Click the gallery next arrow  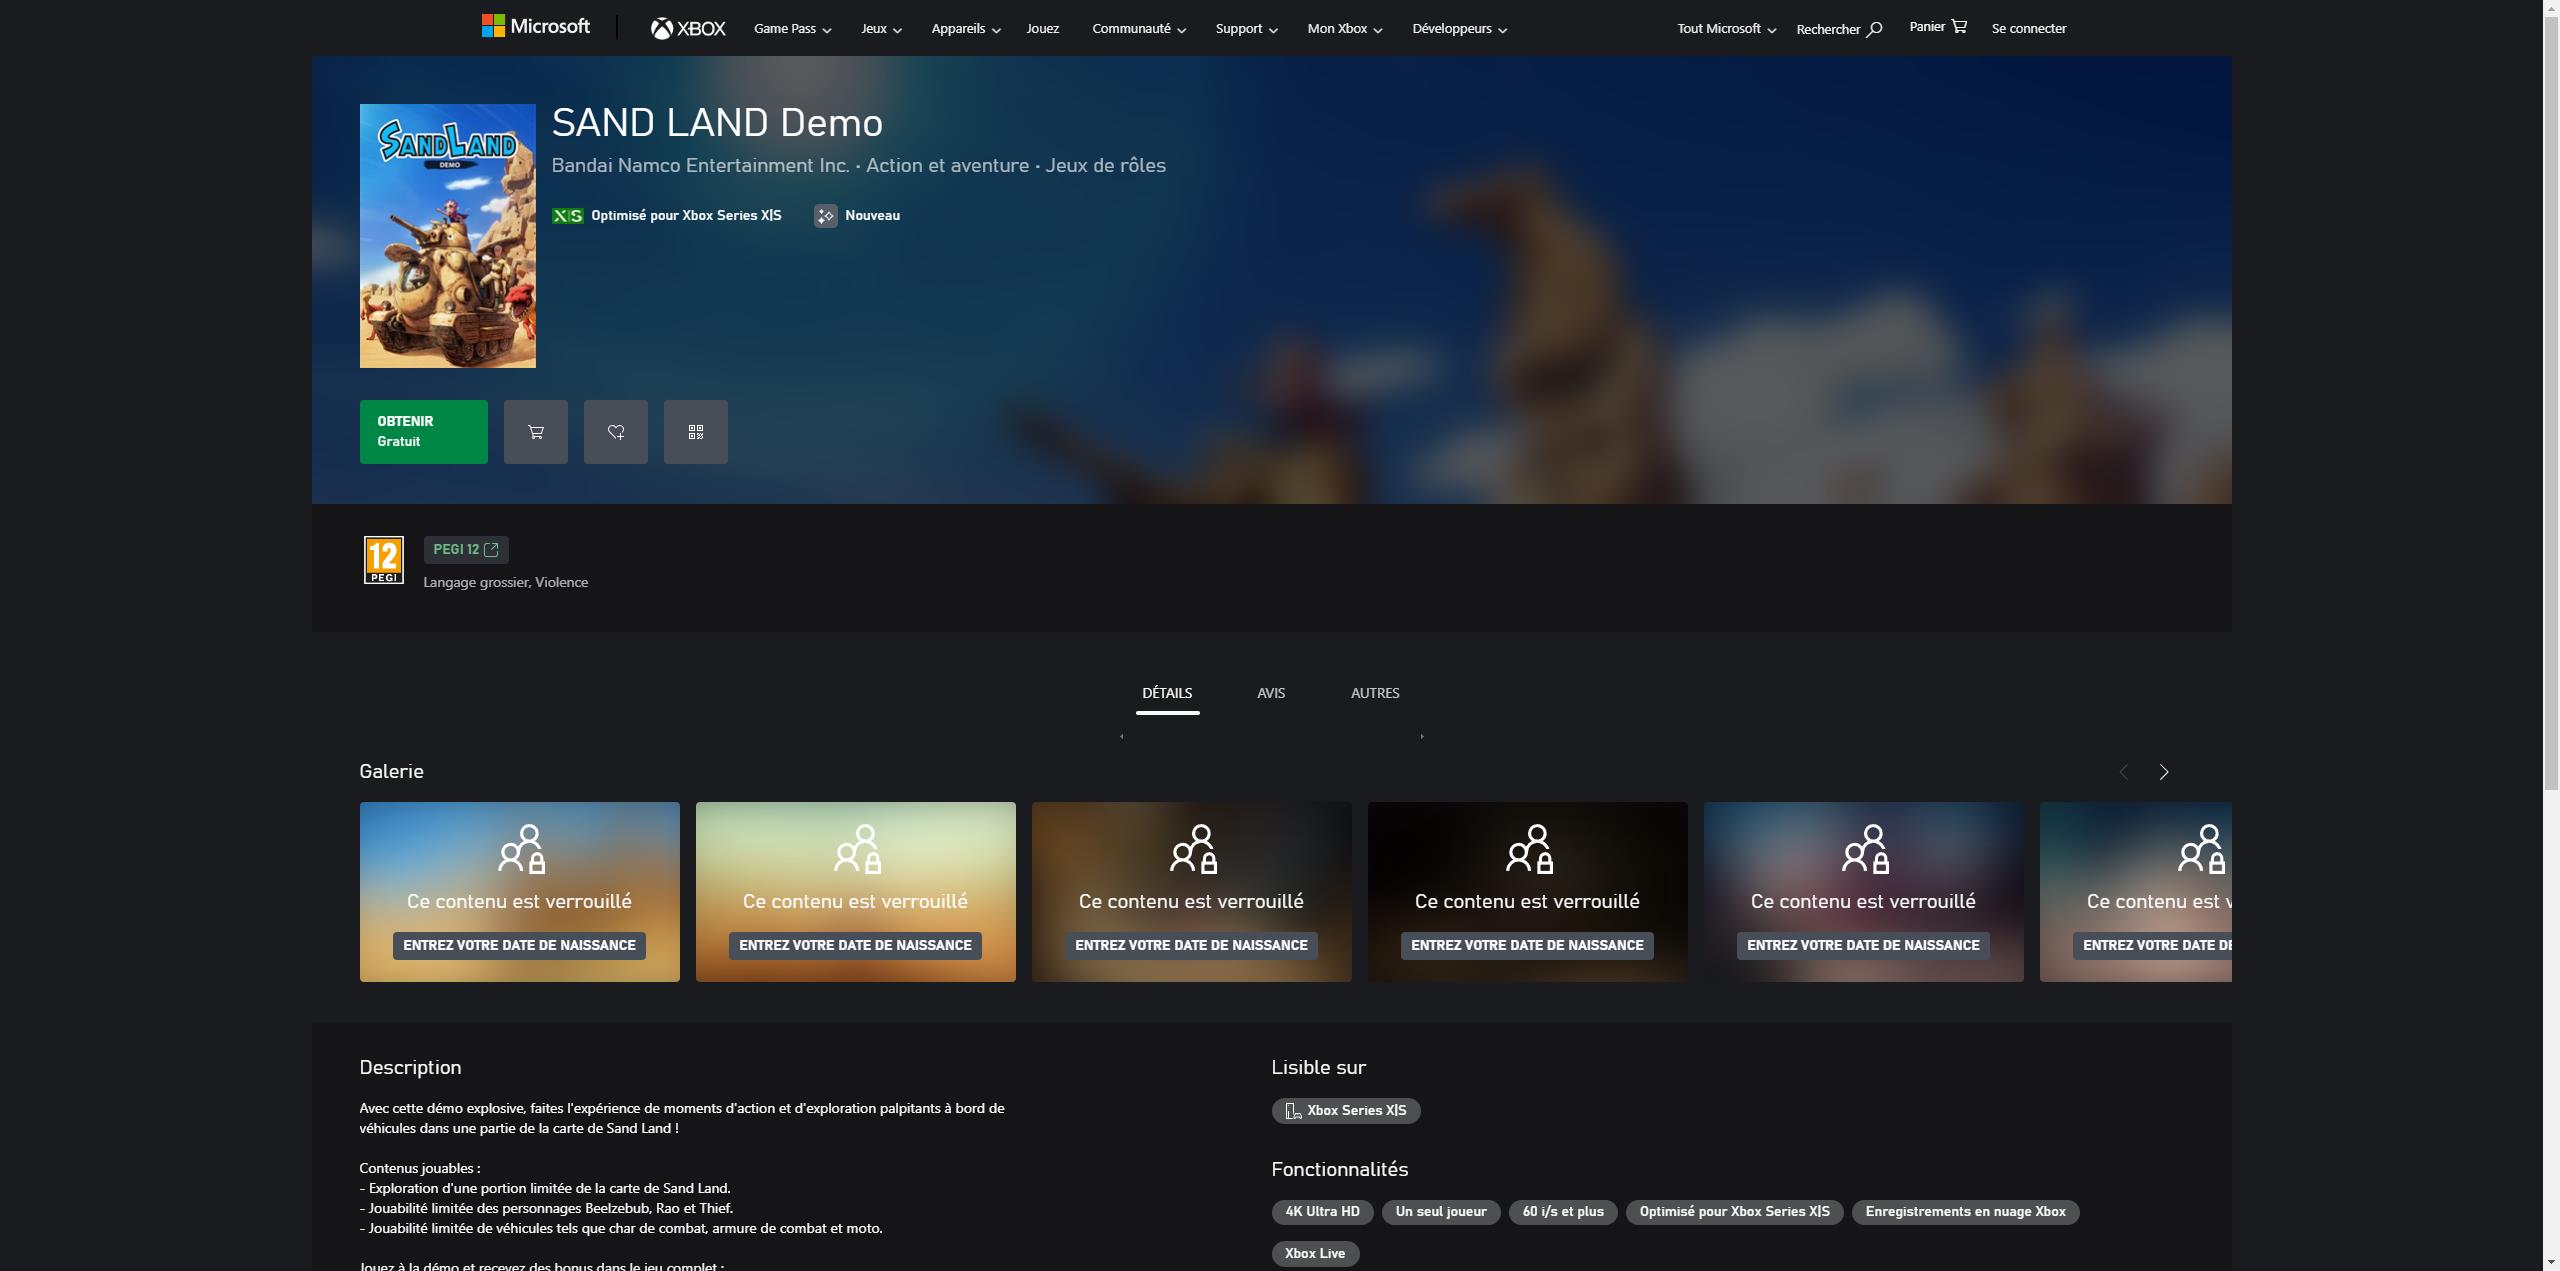tap(2163, 771)
